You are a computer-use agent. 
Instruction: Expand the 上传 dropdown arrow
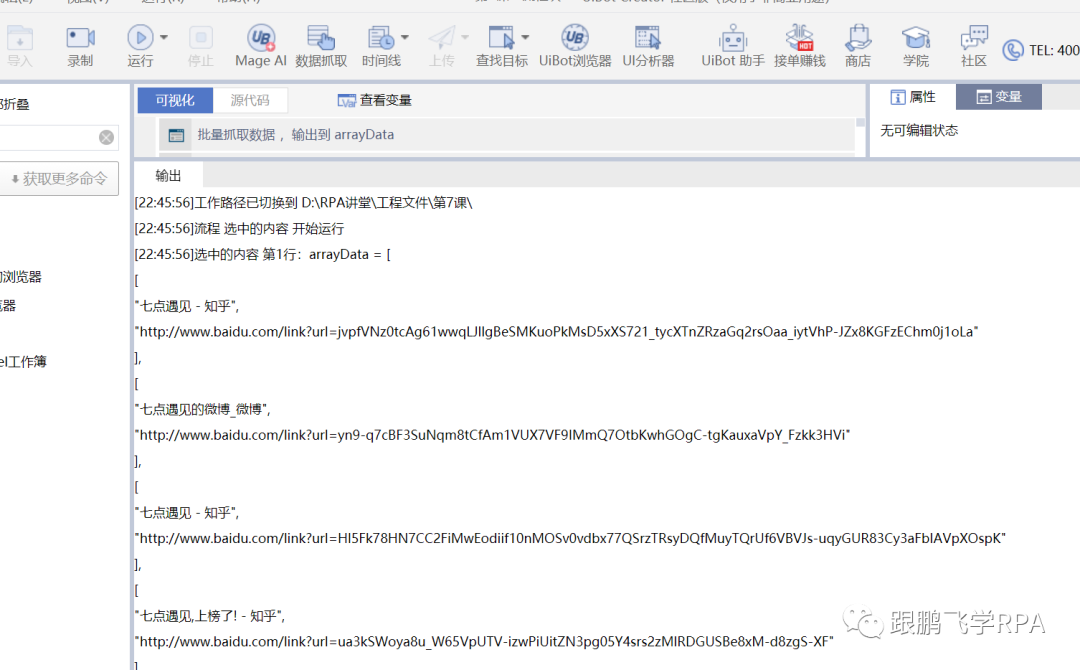[x=465, y=37]
